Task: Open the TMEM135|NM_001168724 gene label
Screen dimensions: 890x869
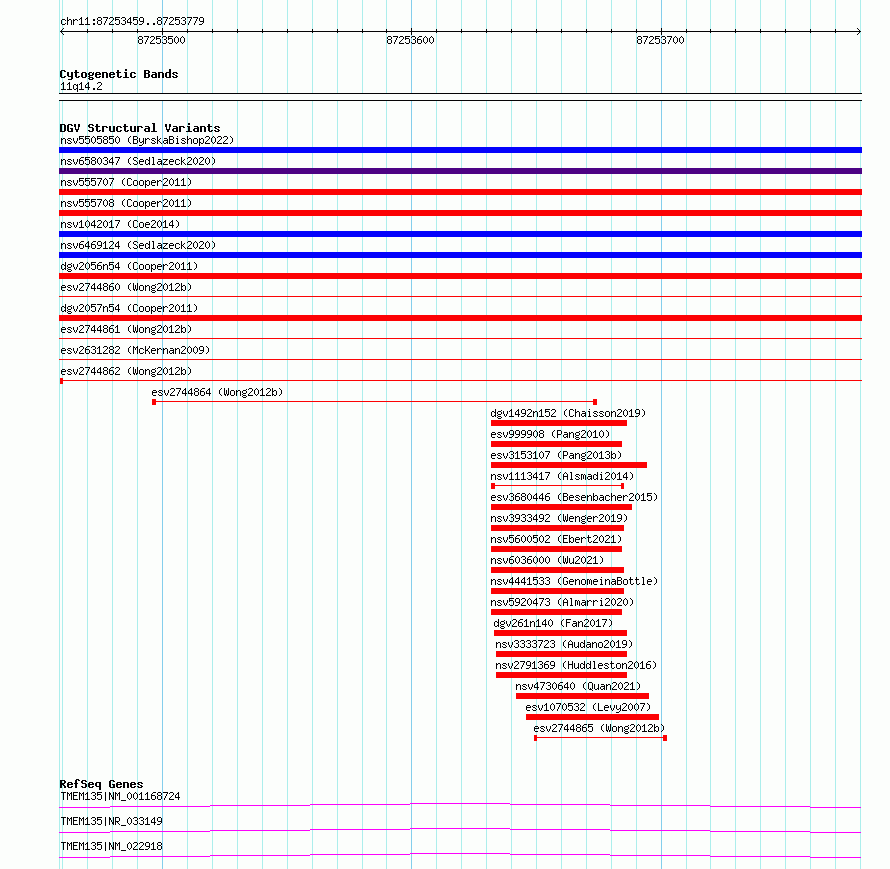Action: click(x=120, y=796)
